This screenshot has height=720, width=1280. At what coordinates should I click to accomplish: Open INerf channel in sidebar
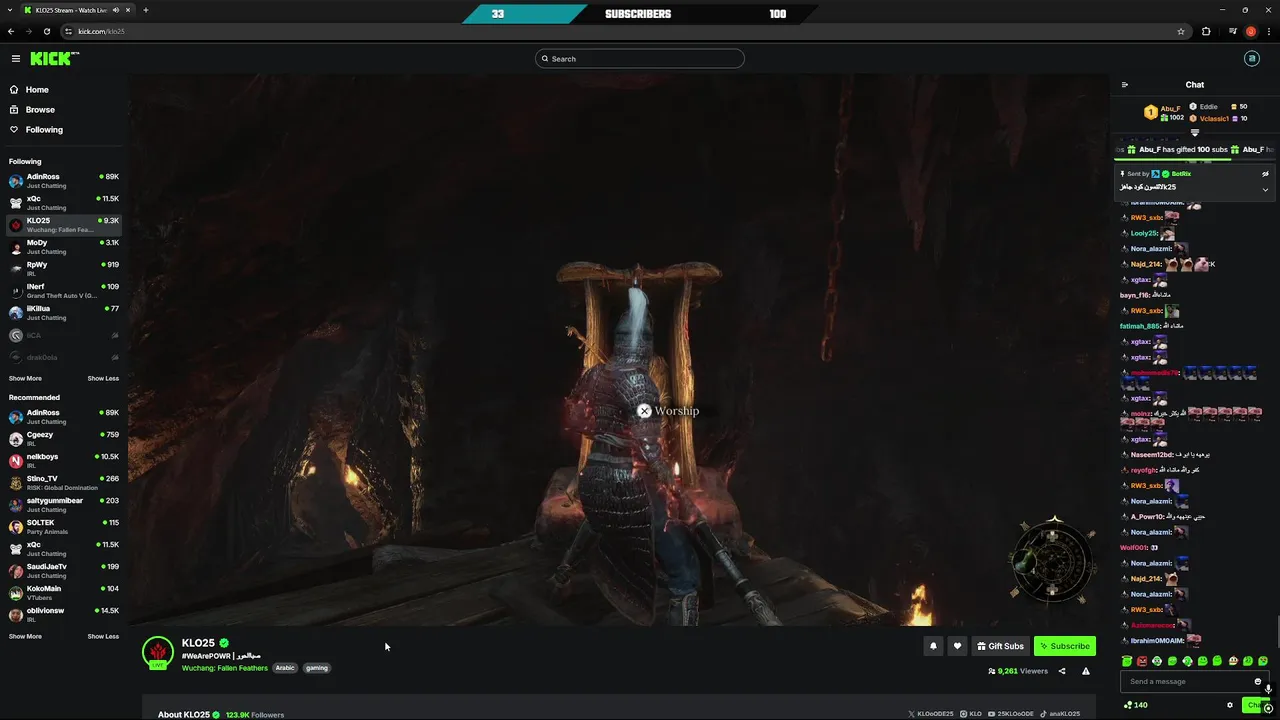(x=64, y=291)
